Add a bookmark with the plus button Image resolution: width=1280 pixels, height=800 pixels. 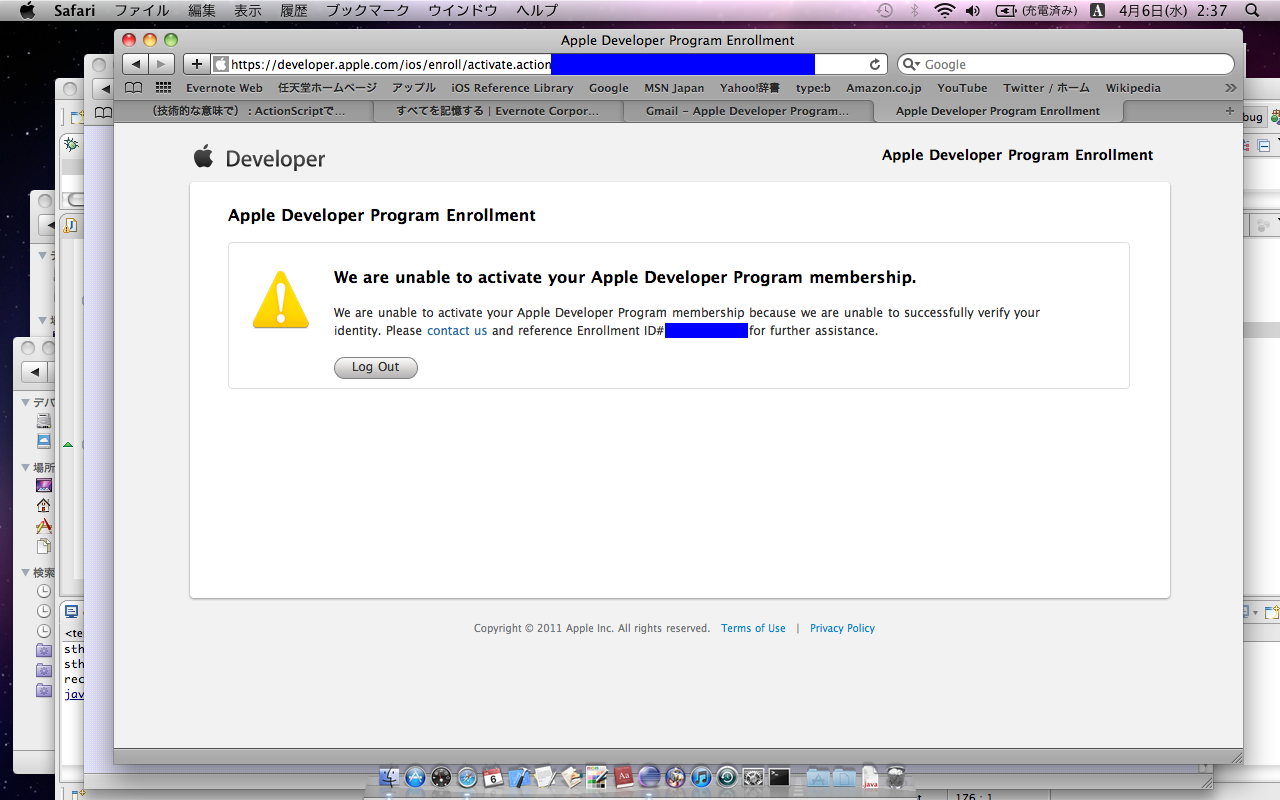[197, 64]
